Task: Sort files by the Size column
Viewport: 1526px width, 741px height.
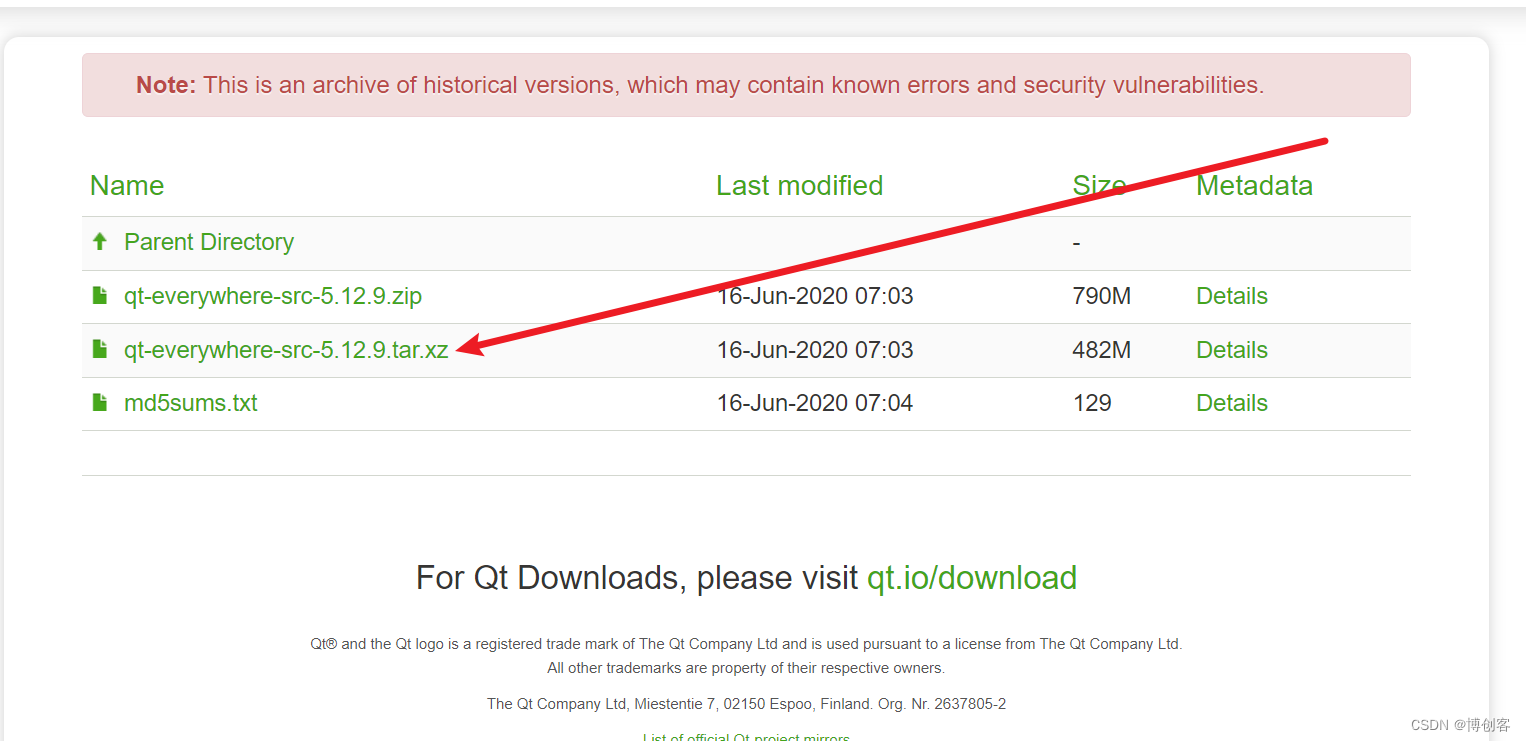Action: tap(1098, 186)
